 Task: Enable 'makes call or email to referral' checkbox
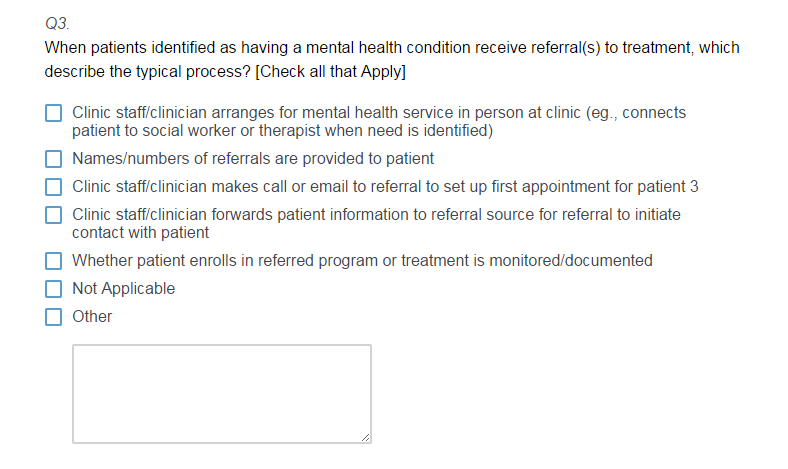54,187
